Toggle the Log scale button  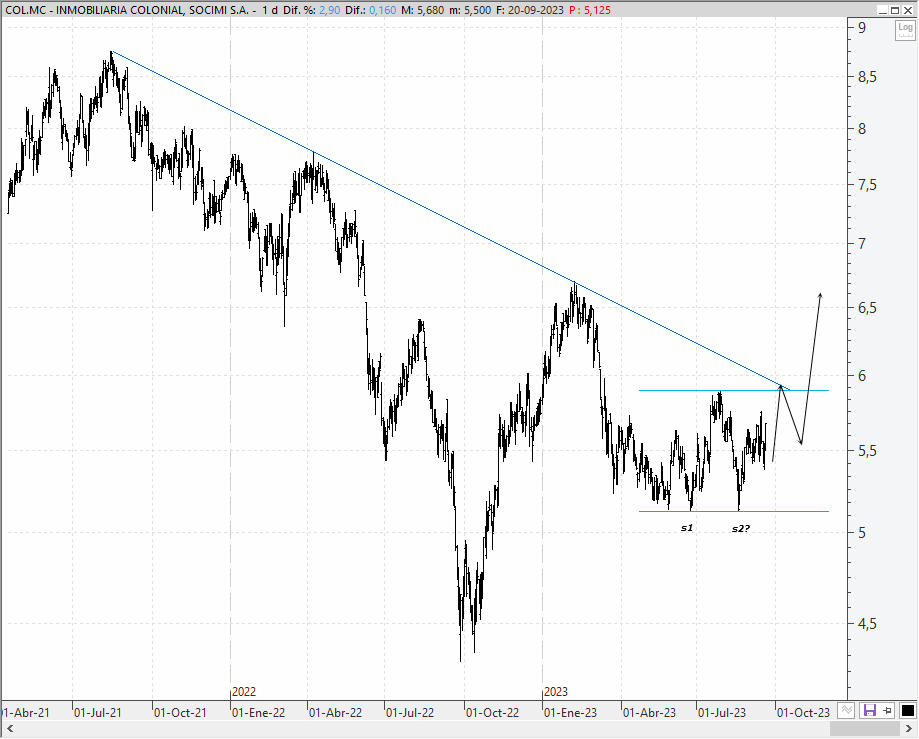[x=905, y=29]
